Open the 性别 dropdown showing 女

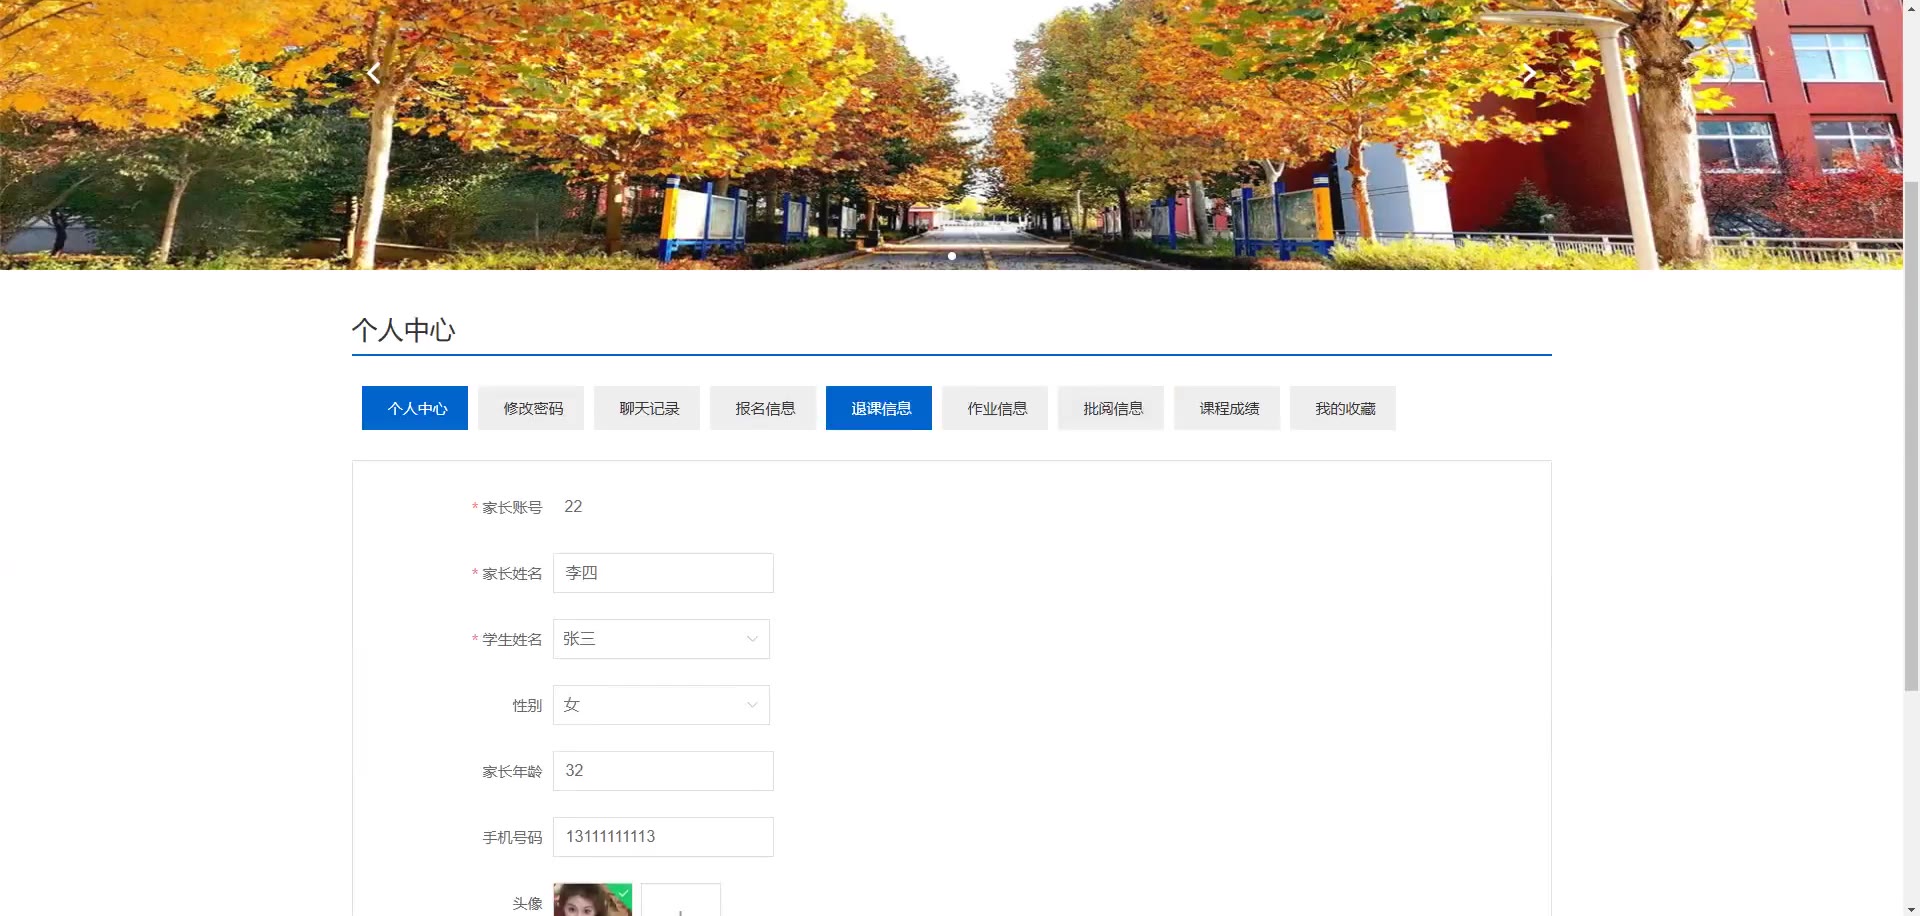[x=661, y=705]
